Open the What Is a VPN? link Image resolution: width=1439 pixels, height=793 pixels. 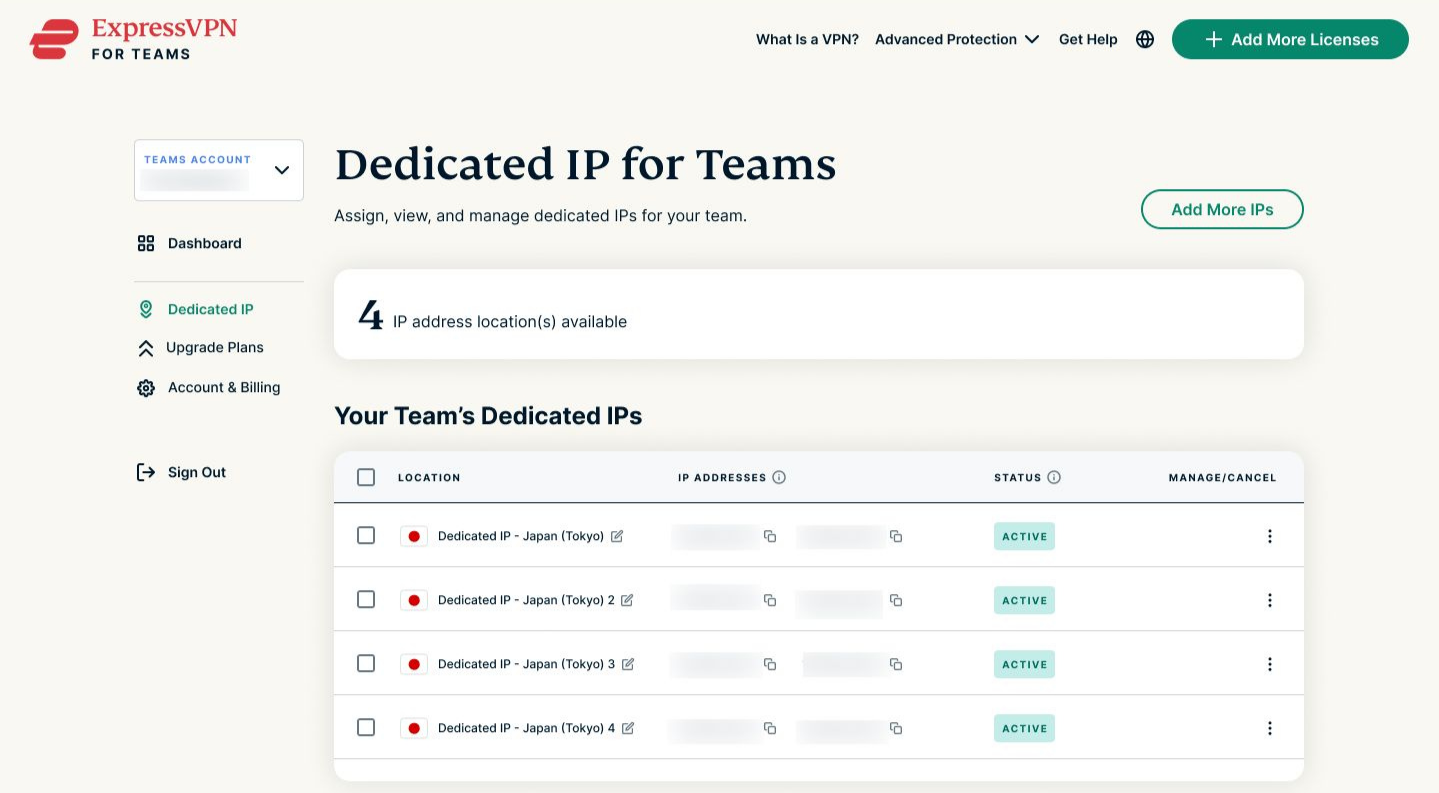point(807,39)
